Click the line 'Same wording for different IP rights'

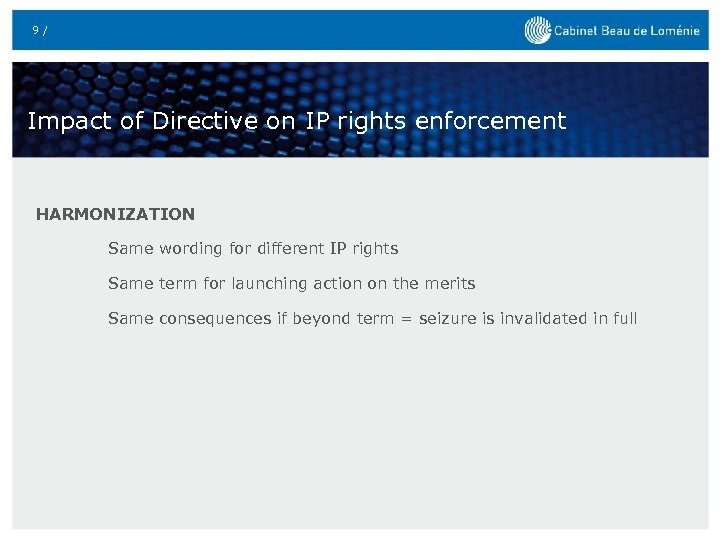[x=253, y=248]
